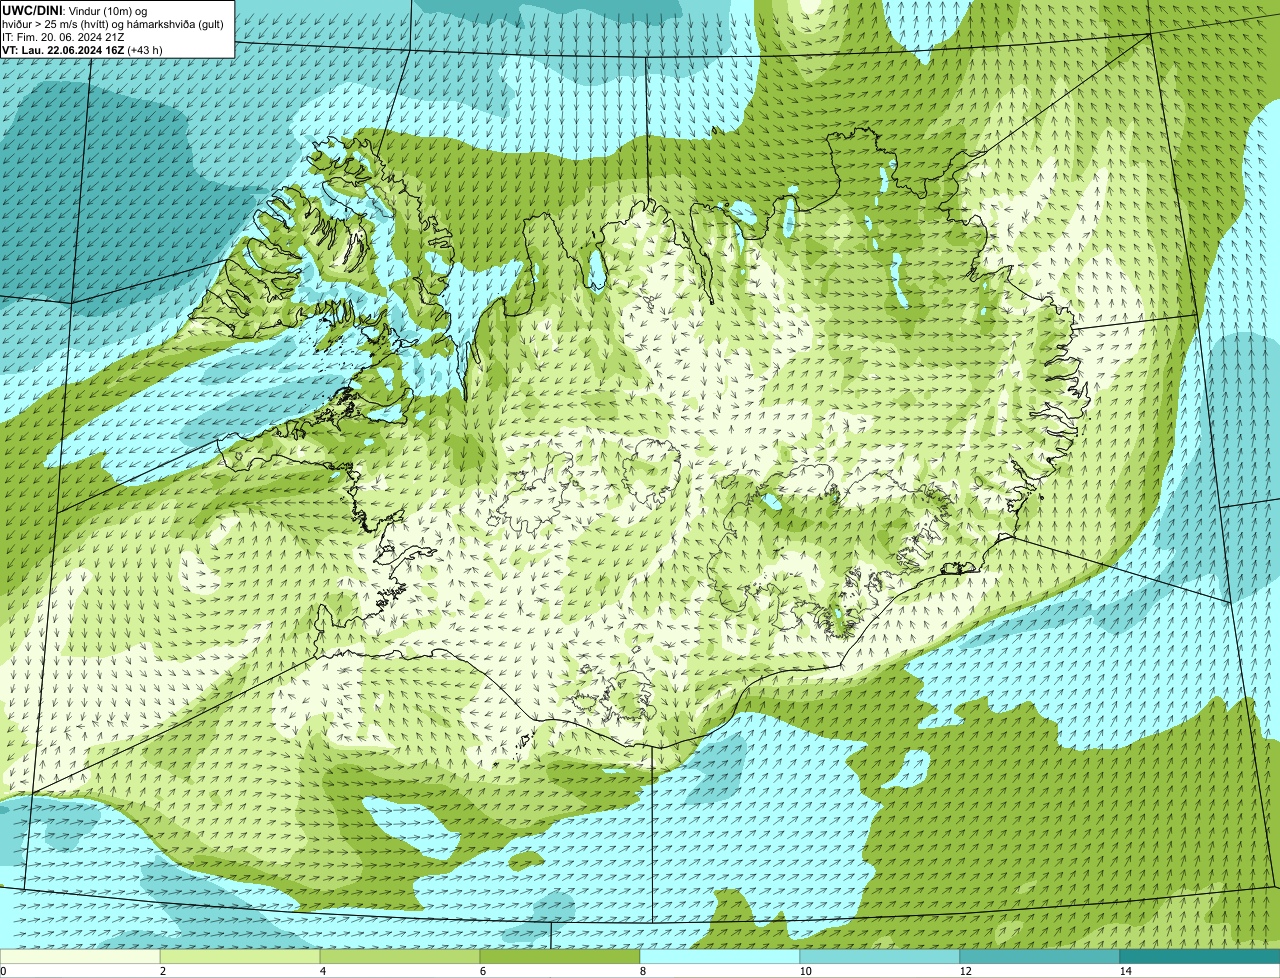Click the "VT: Lau. 22.06.2024 16Z (+43 h)" line
This screenshot has height=978, width=1280.
click(82, 49)
